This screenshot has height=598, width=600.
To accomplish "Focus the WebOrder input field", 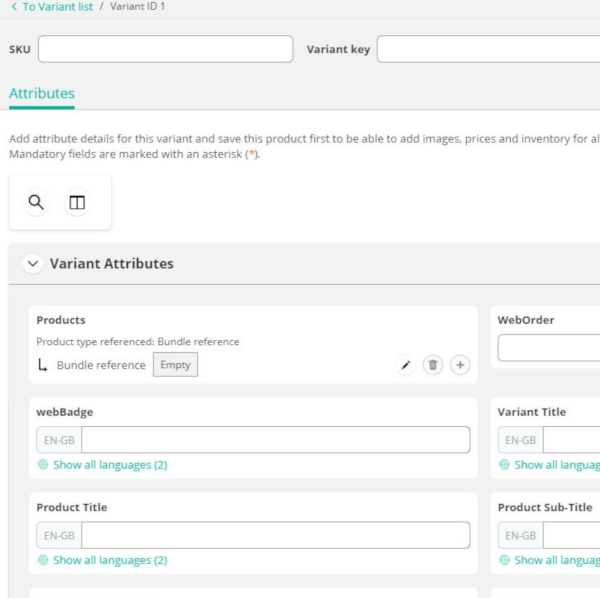I will (x=549, y=348).
